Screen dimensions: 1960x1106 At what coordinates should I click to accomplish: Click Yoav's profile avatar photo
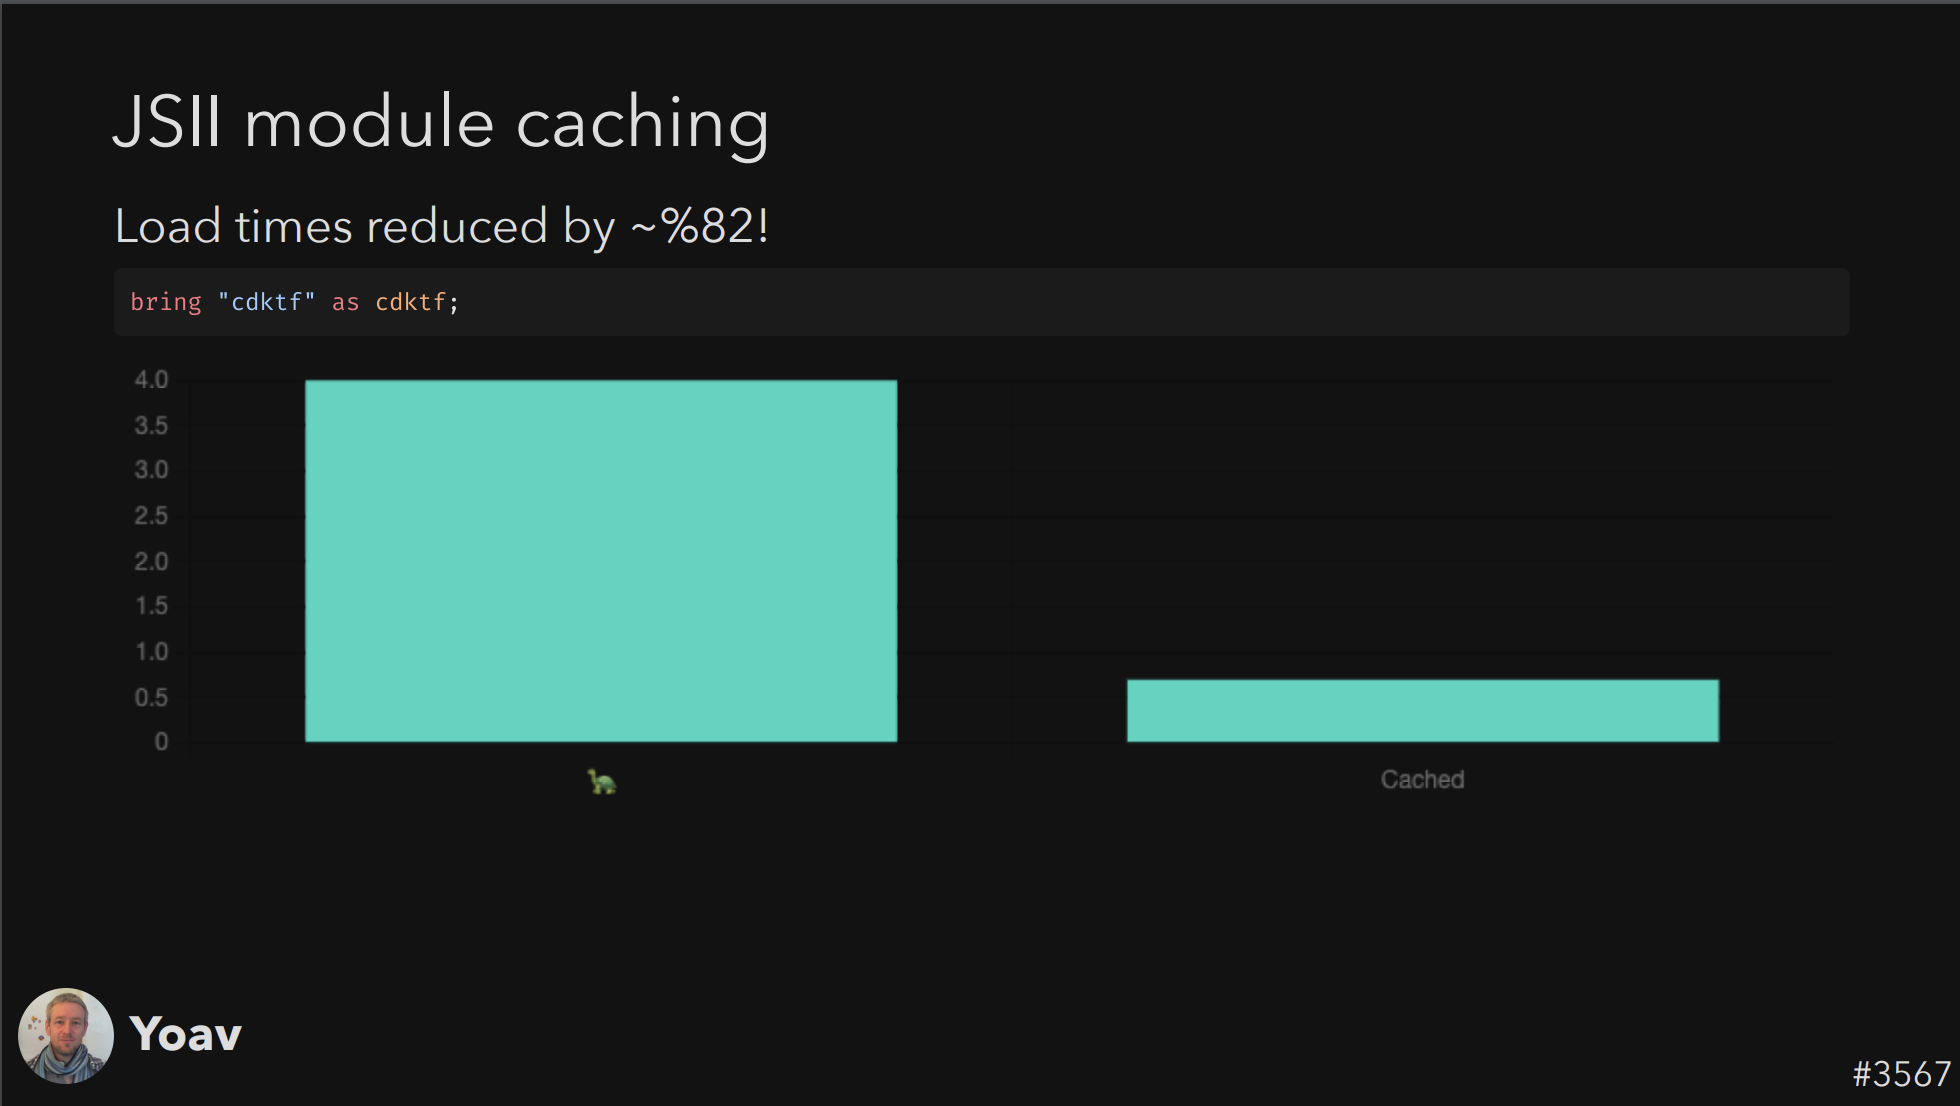coord(66,1035)
